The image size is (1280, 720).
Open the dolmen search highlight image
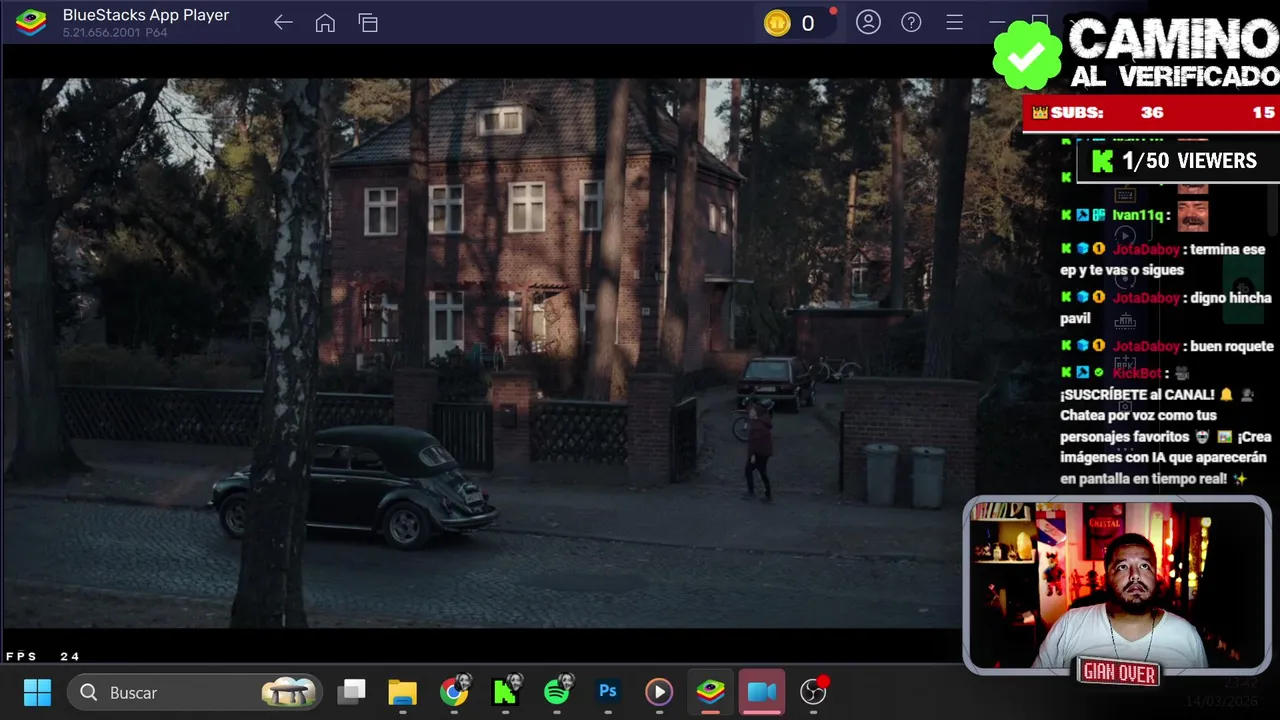click(288, 692)
